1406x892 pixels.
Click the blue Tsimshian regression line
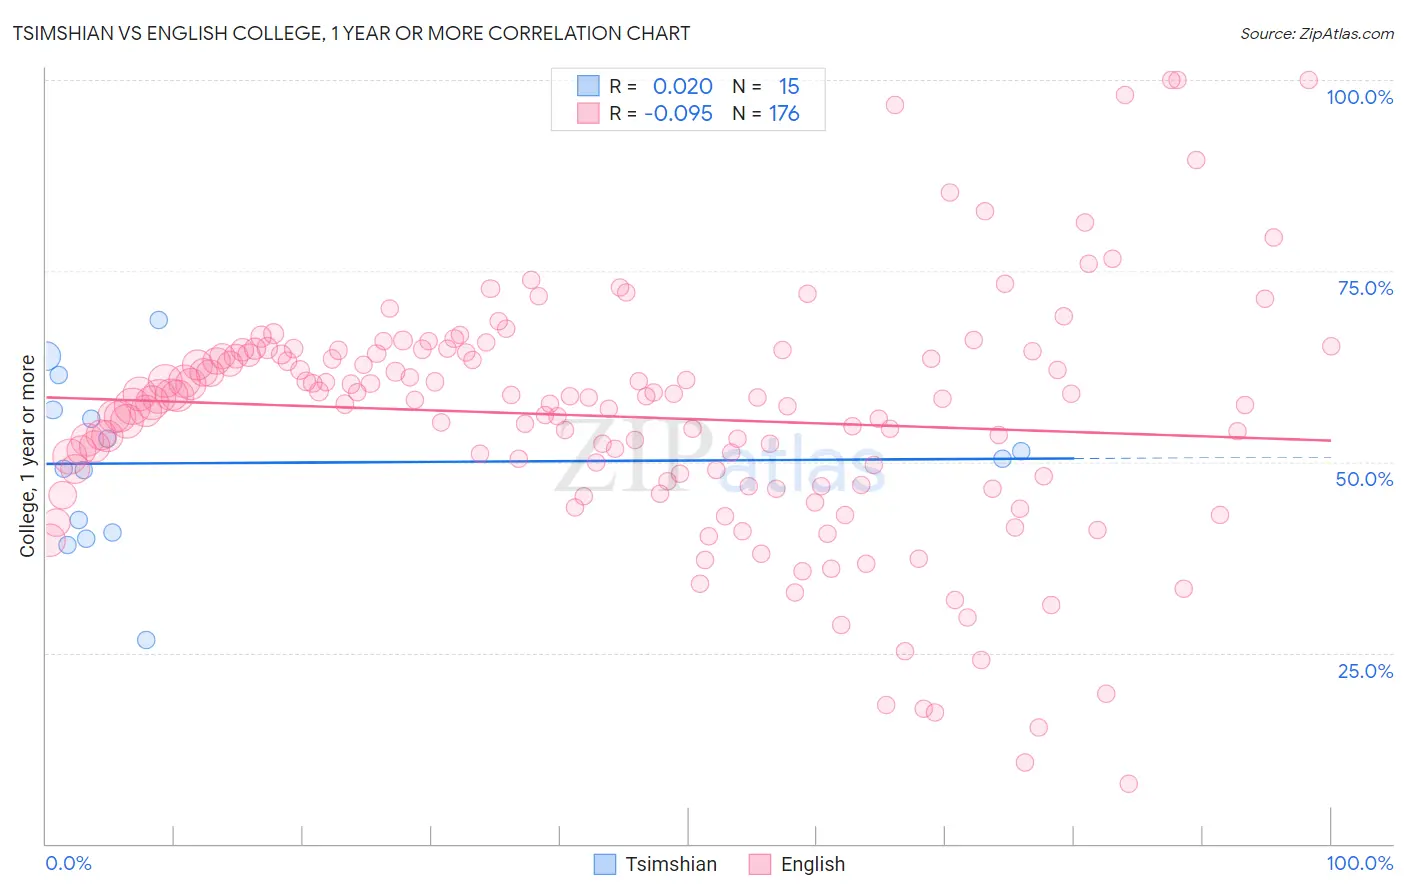click(x=560, y=461)
